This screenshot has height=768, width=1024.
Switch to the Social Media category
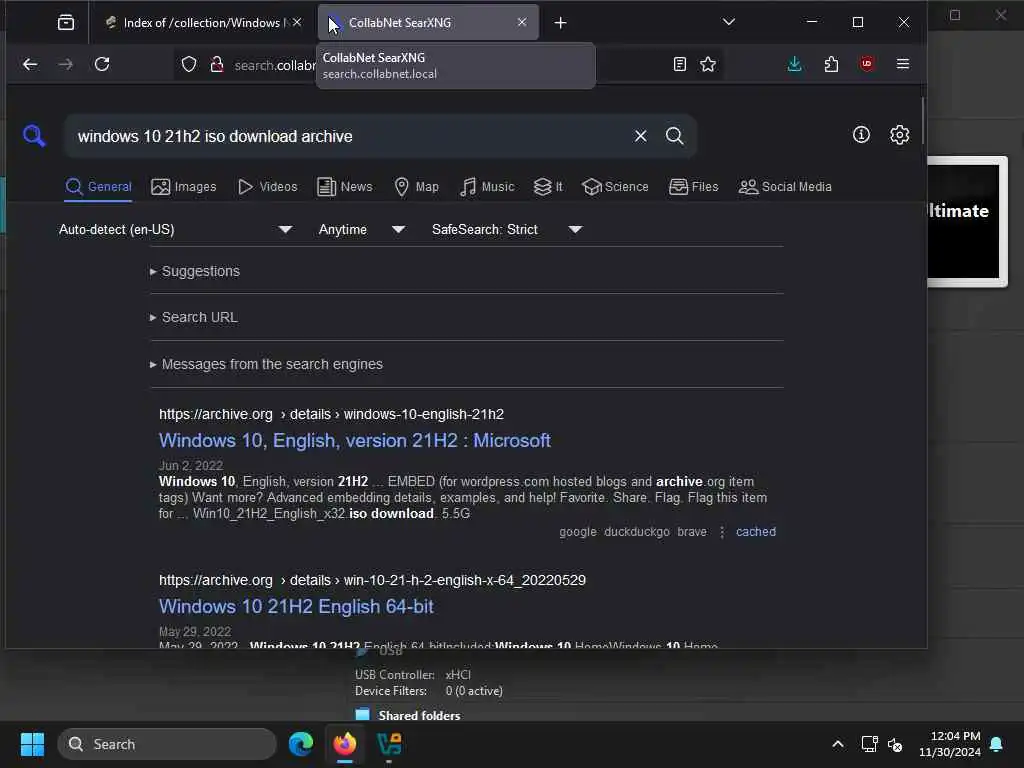point(785,187)
